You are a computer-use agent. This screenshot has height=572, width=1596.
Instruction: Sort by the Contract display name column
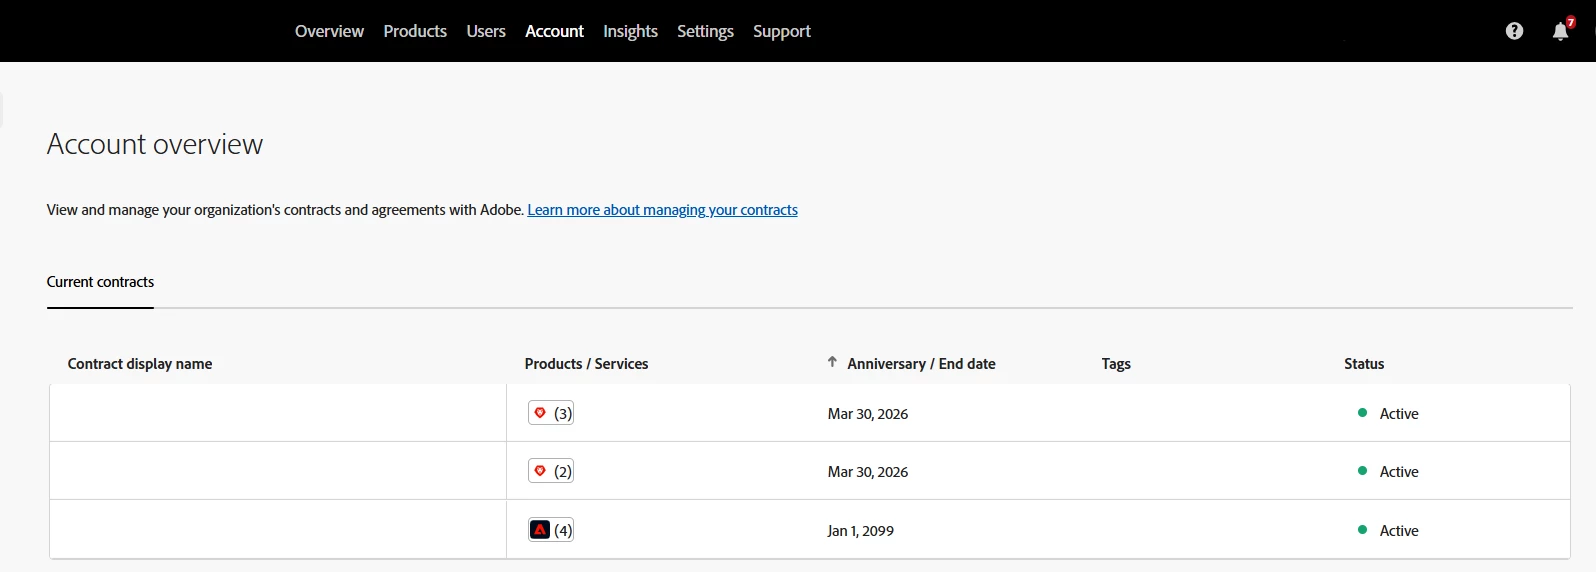140,364
